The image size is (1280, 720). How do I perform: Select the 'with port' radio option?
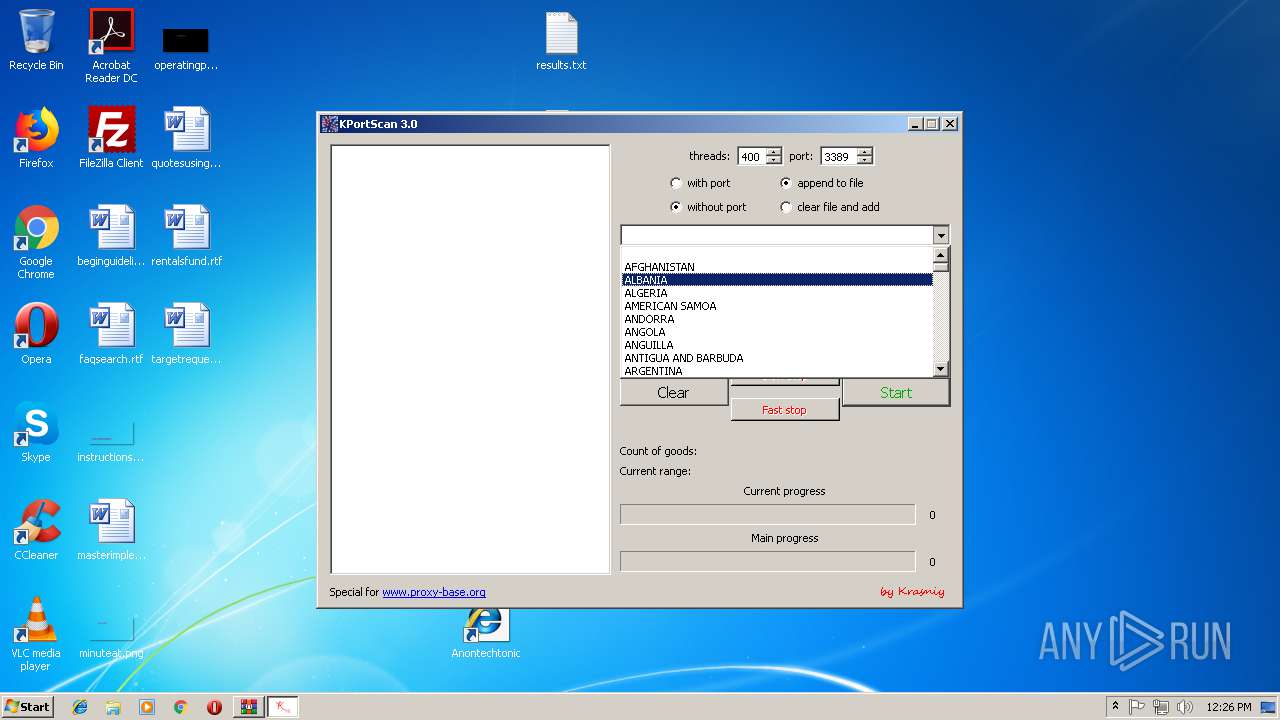[x=700, y=183]
